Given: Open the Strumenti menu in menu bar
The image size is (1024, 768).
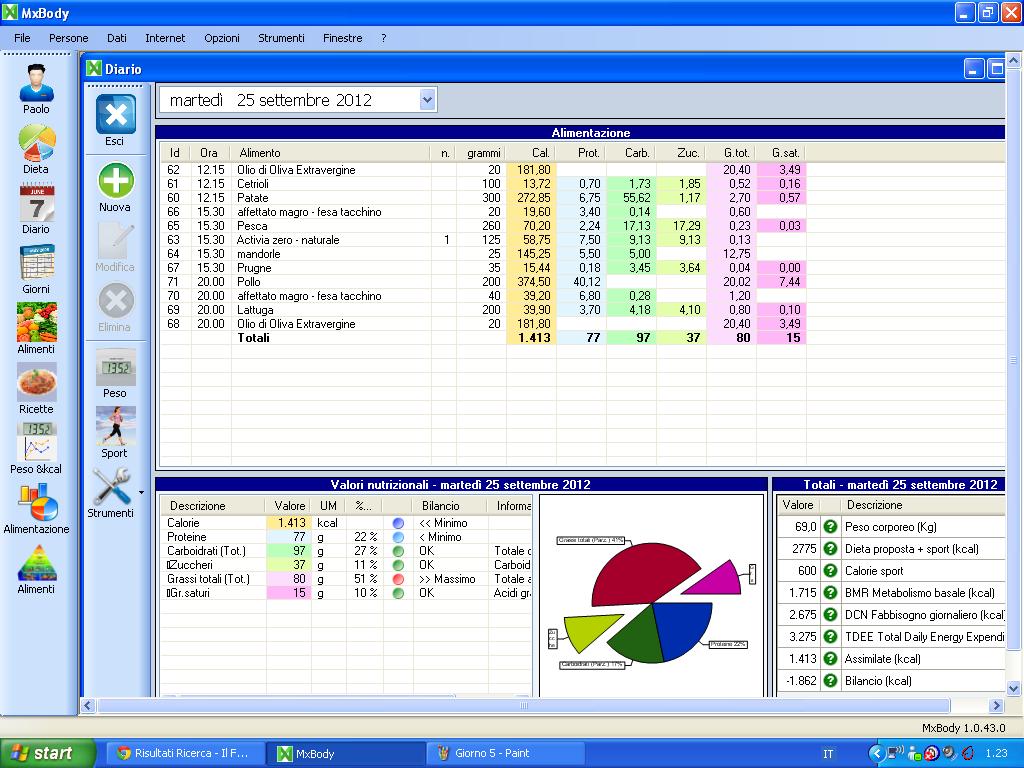Looking at the screenshot, I should 281,38.
